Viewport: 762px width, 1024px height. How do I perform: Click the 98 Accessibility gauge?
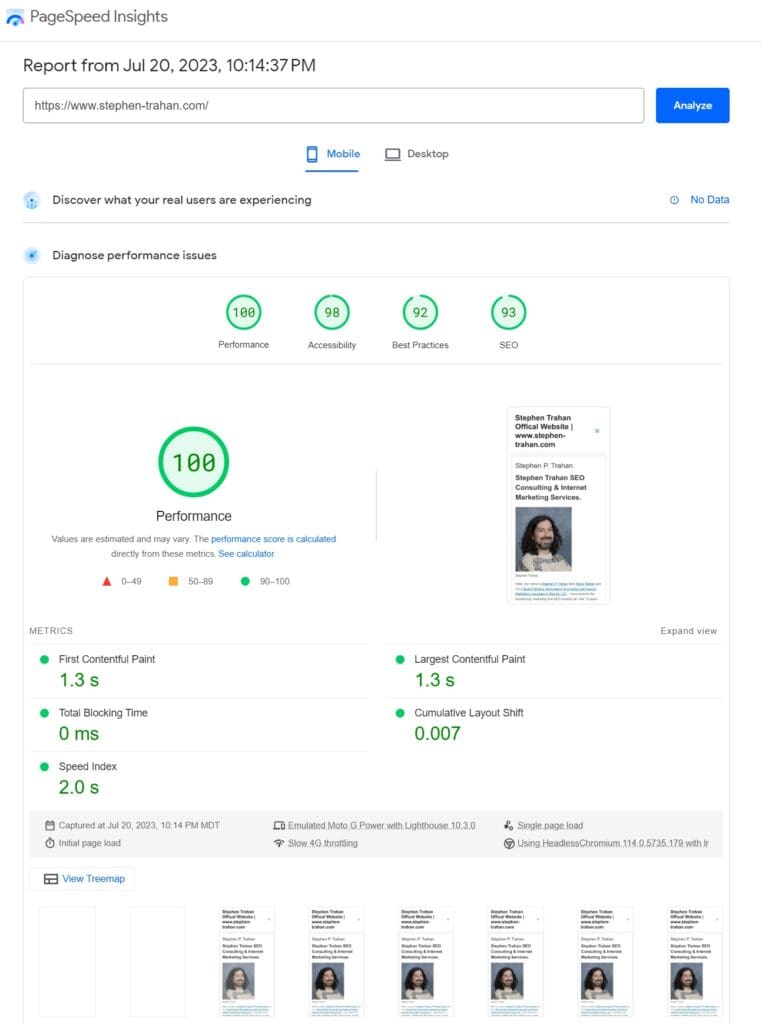332,312
